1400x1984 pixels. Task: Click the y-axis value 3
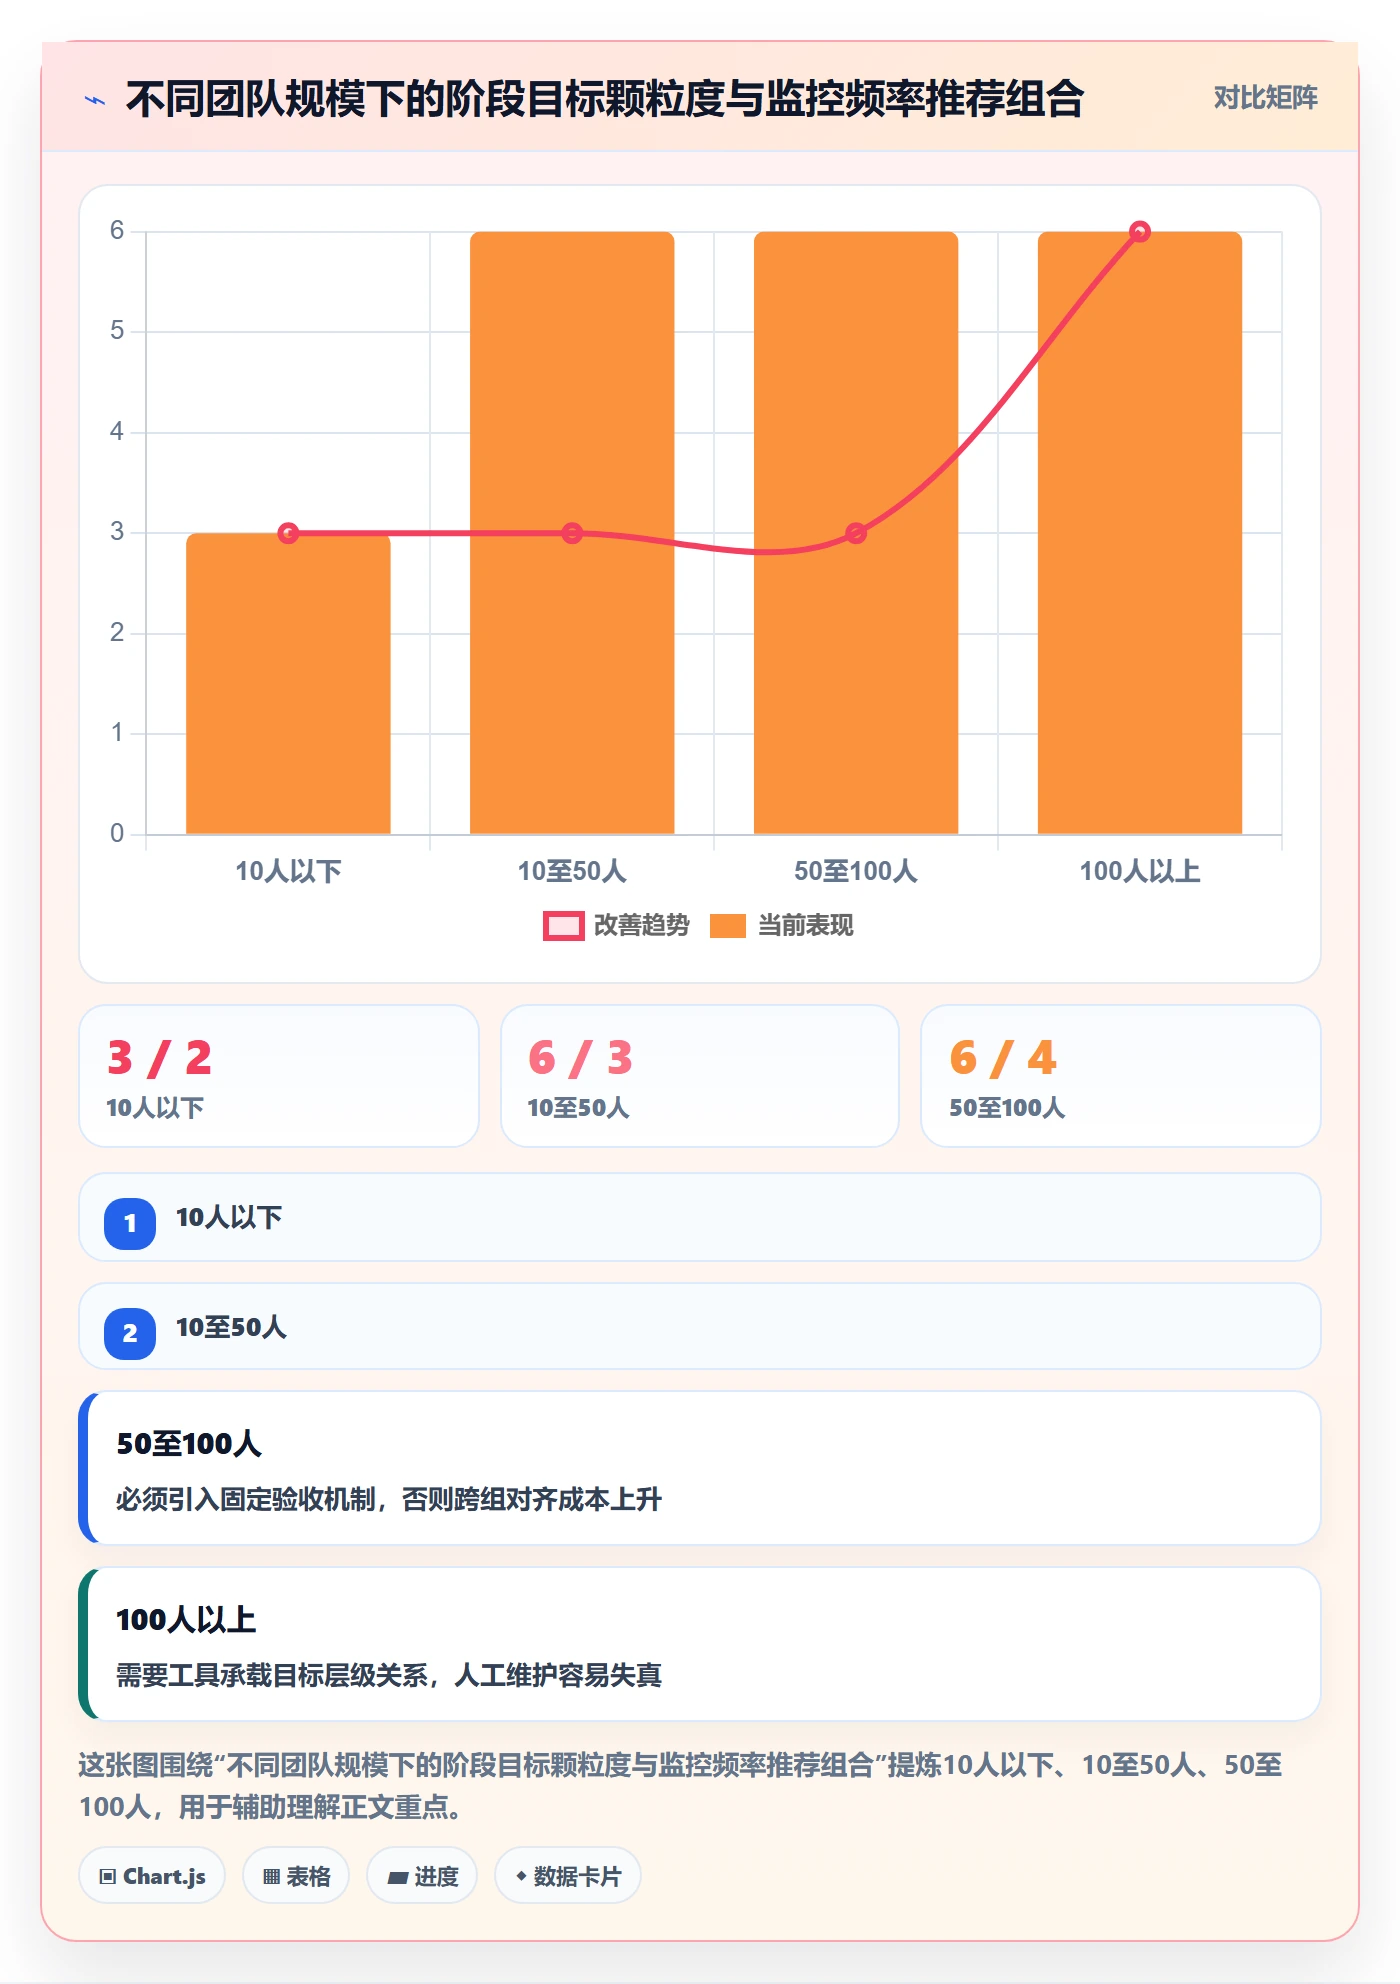point(117,532)
